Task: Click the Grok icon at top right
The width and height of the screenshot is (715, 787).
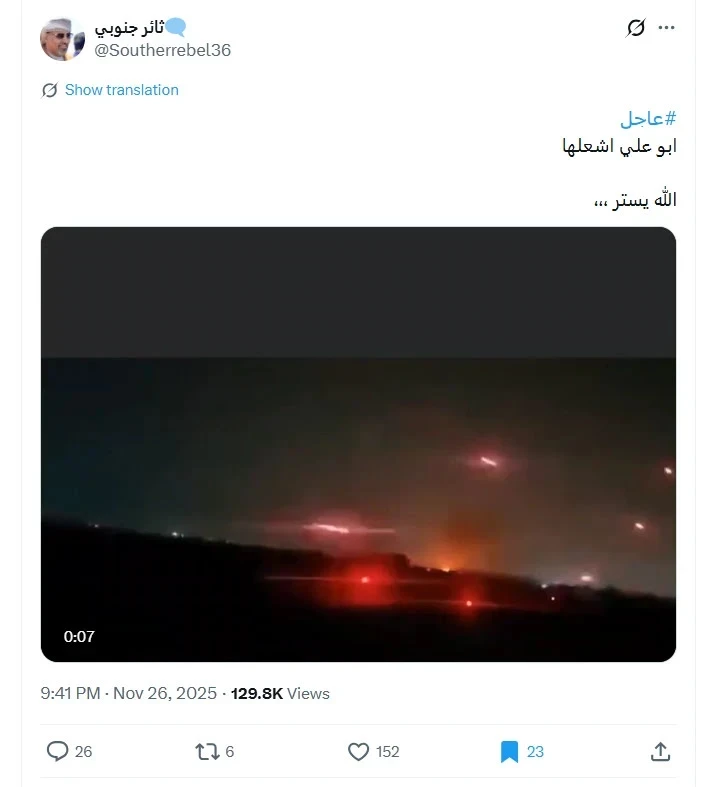Action: (635, 28)
